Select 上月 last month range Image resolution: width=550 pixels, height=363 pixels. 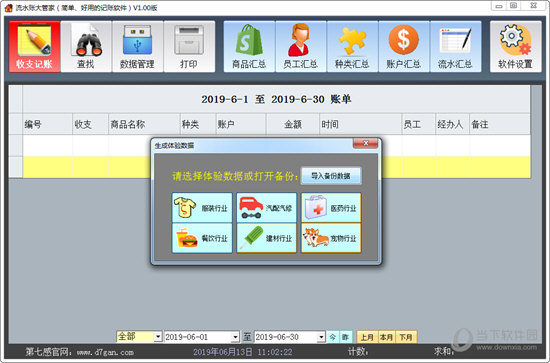click(x=367, y=337)
